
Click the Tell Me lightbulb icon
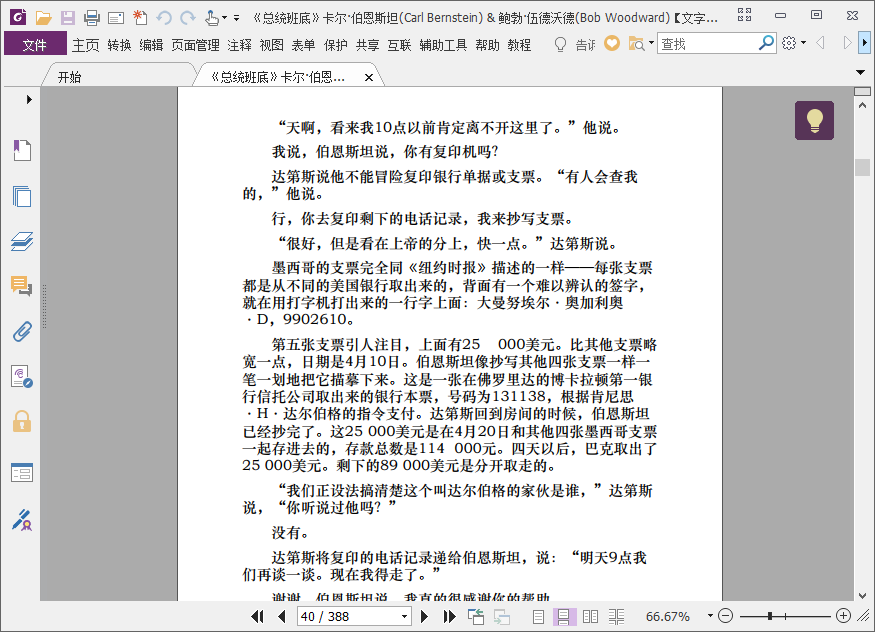pos(560,44)
